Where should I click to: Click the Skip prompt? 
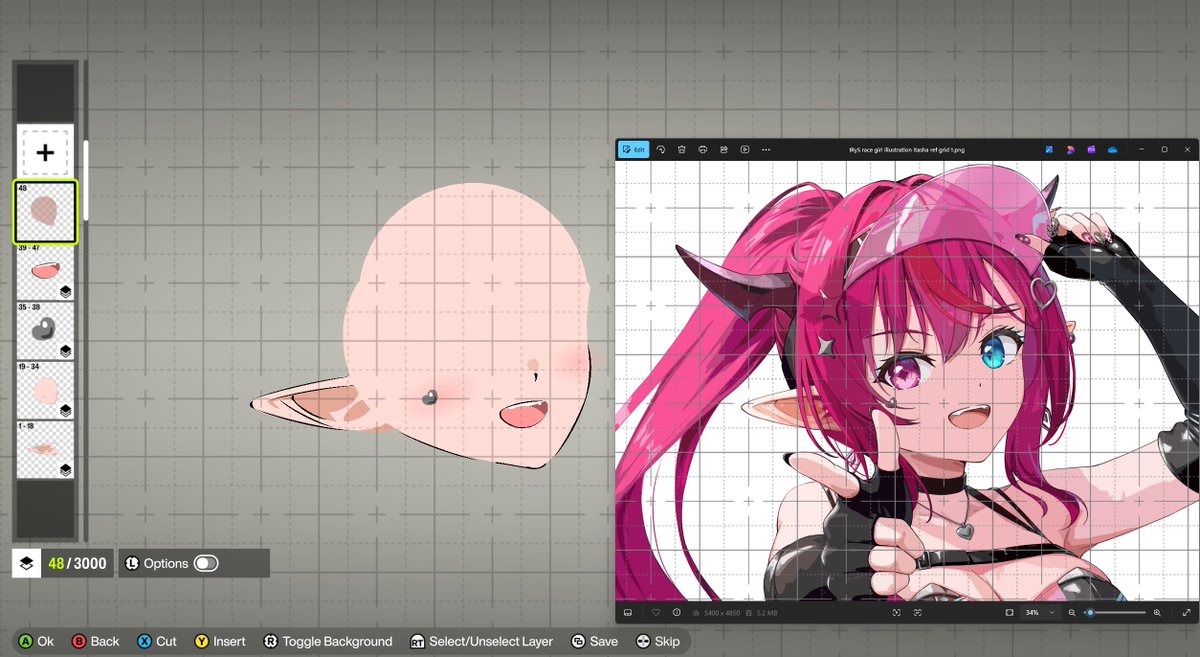658,641
